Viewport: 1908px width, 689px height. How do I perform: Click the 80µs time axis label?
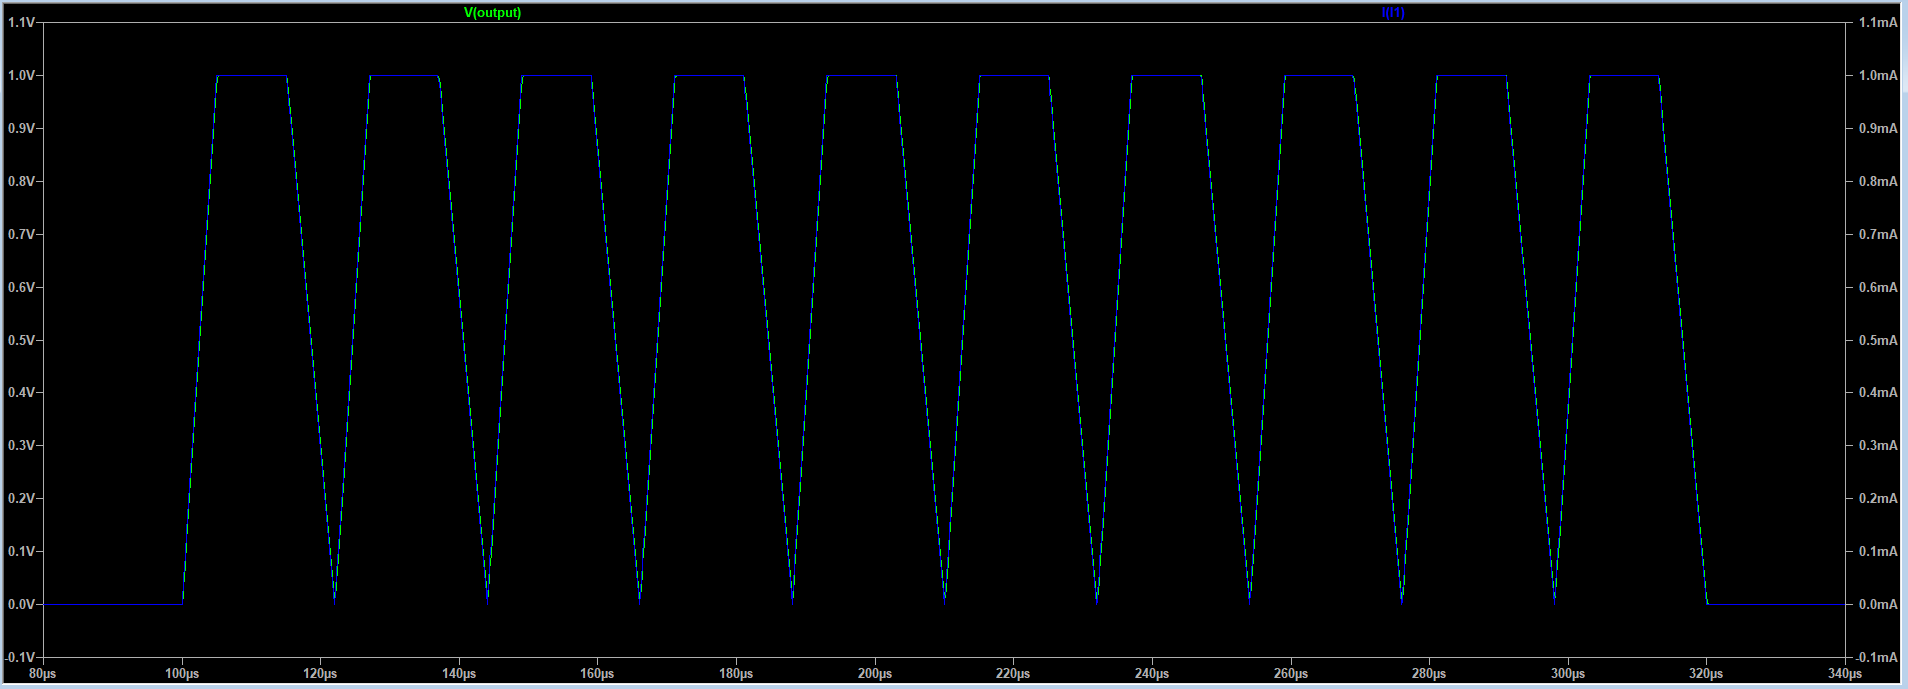(43, 675)
